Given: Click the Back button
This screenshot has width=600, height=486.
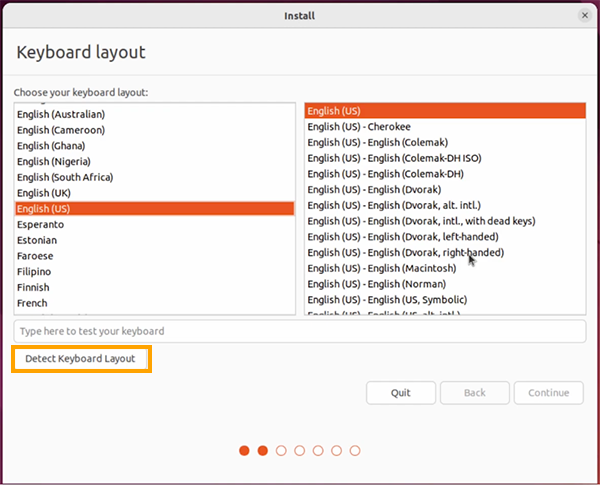Looking at the screenshot, I should (475, 393).
